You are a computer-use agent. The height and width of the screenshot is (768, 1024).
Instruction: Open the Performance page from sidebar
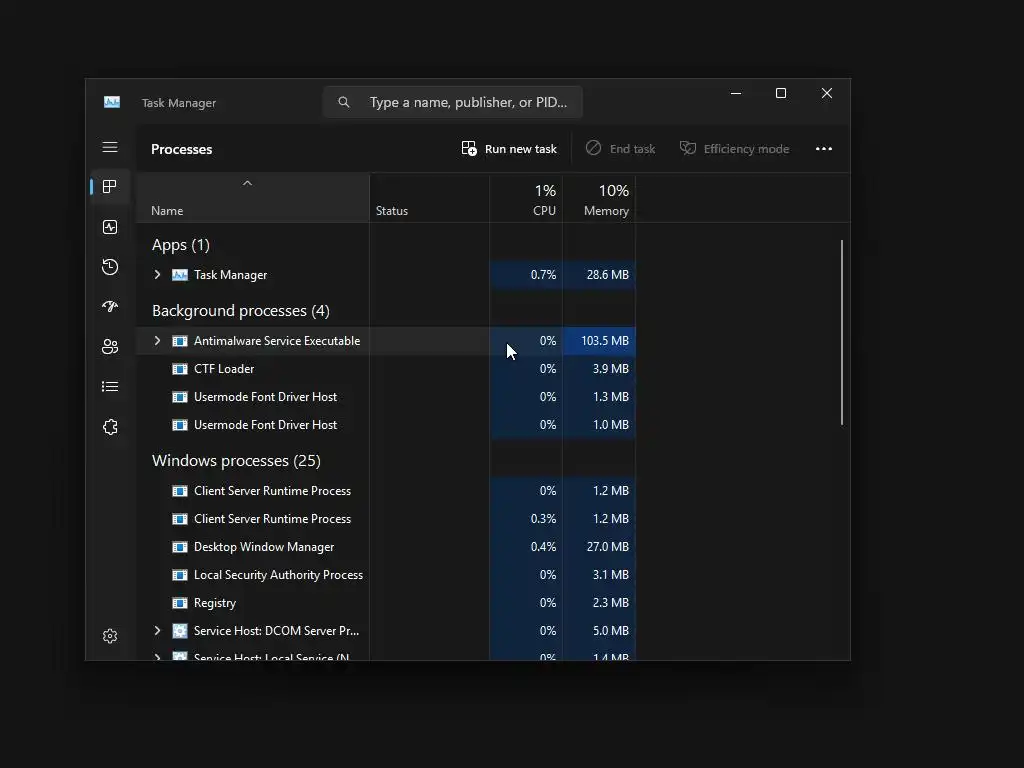(x=110, y=227)
